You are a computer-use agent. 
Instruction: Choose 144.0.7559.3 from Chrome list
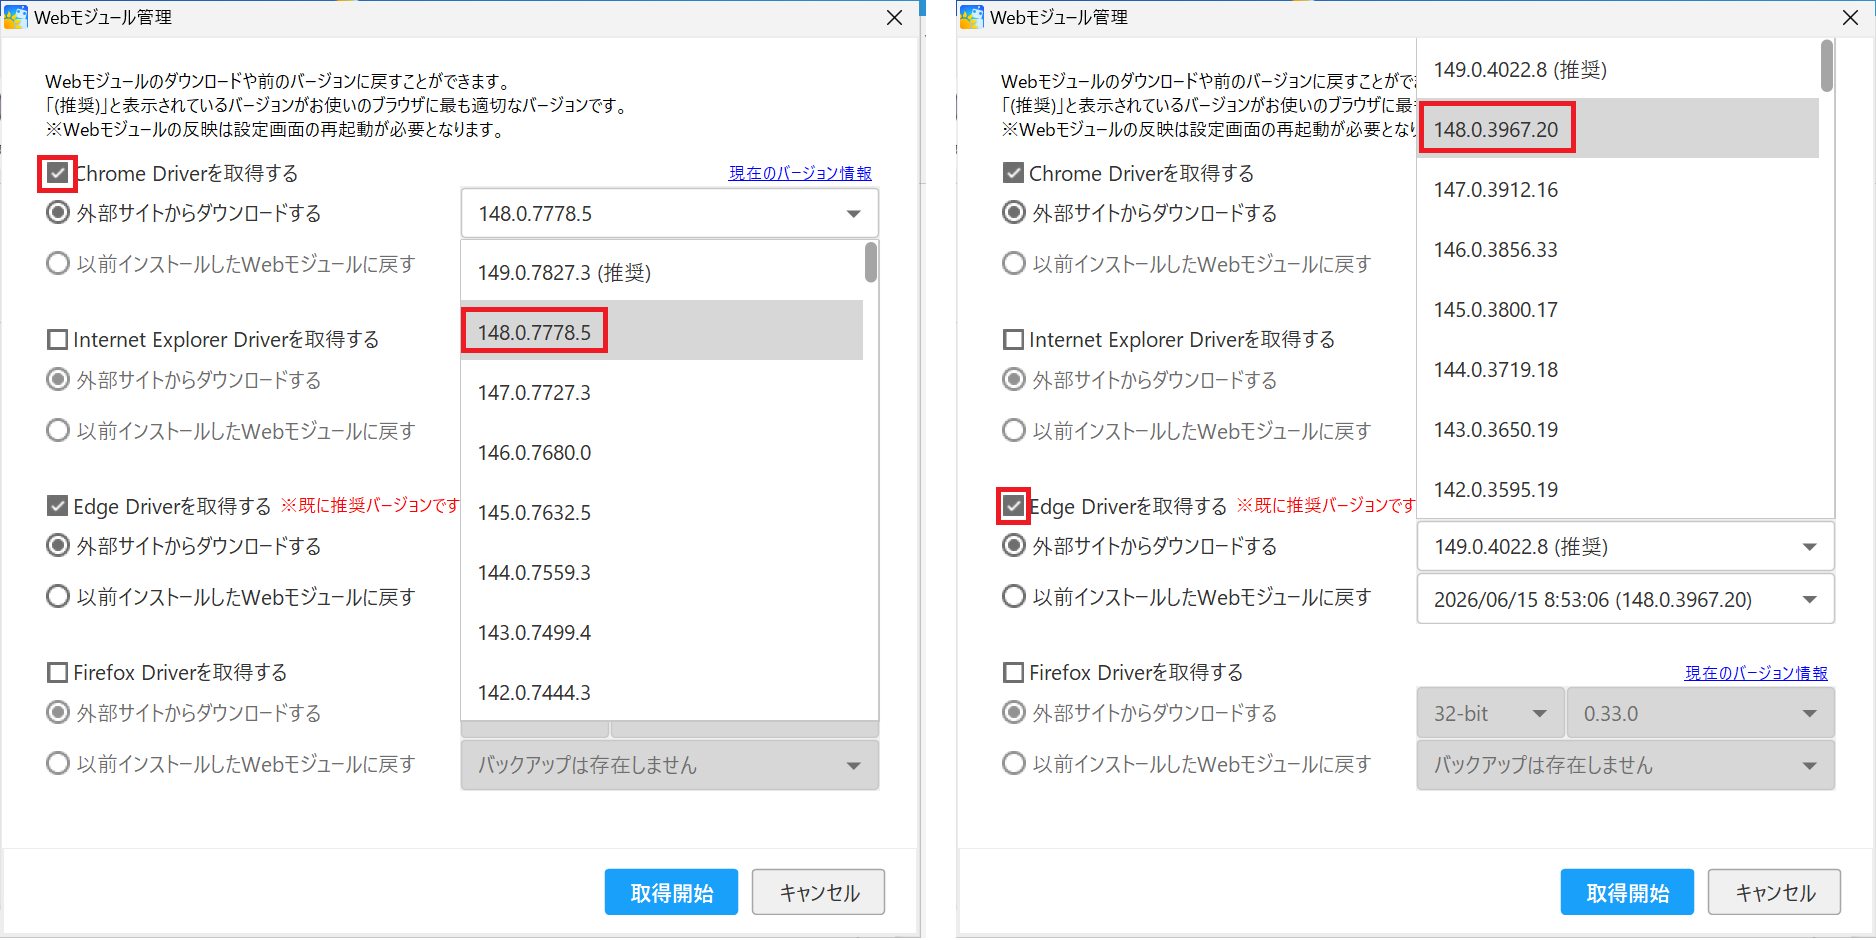pyautogui.click(x=662, y=572)
